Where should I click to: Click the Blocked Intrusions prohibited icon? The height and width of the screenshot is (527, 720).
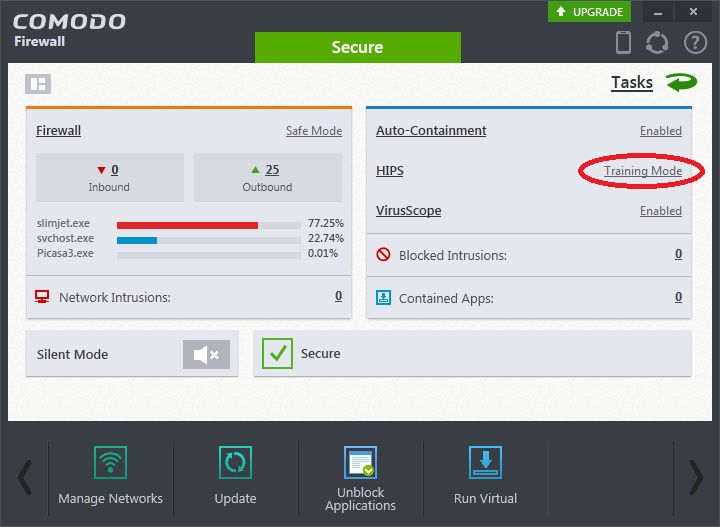coord(383,254)
